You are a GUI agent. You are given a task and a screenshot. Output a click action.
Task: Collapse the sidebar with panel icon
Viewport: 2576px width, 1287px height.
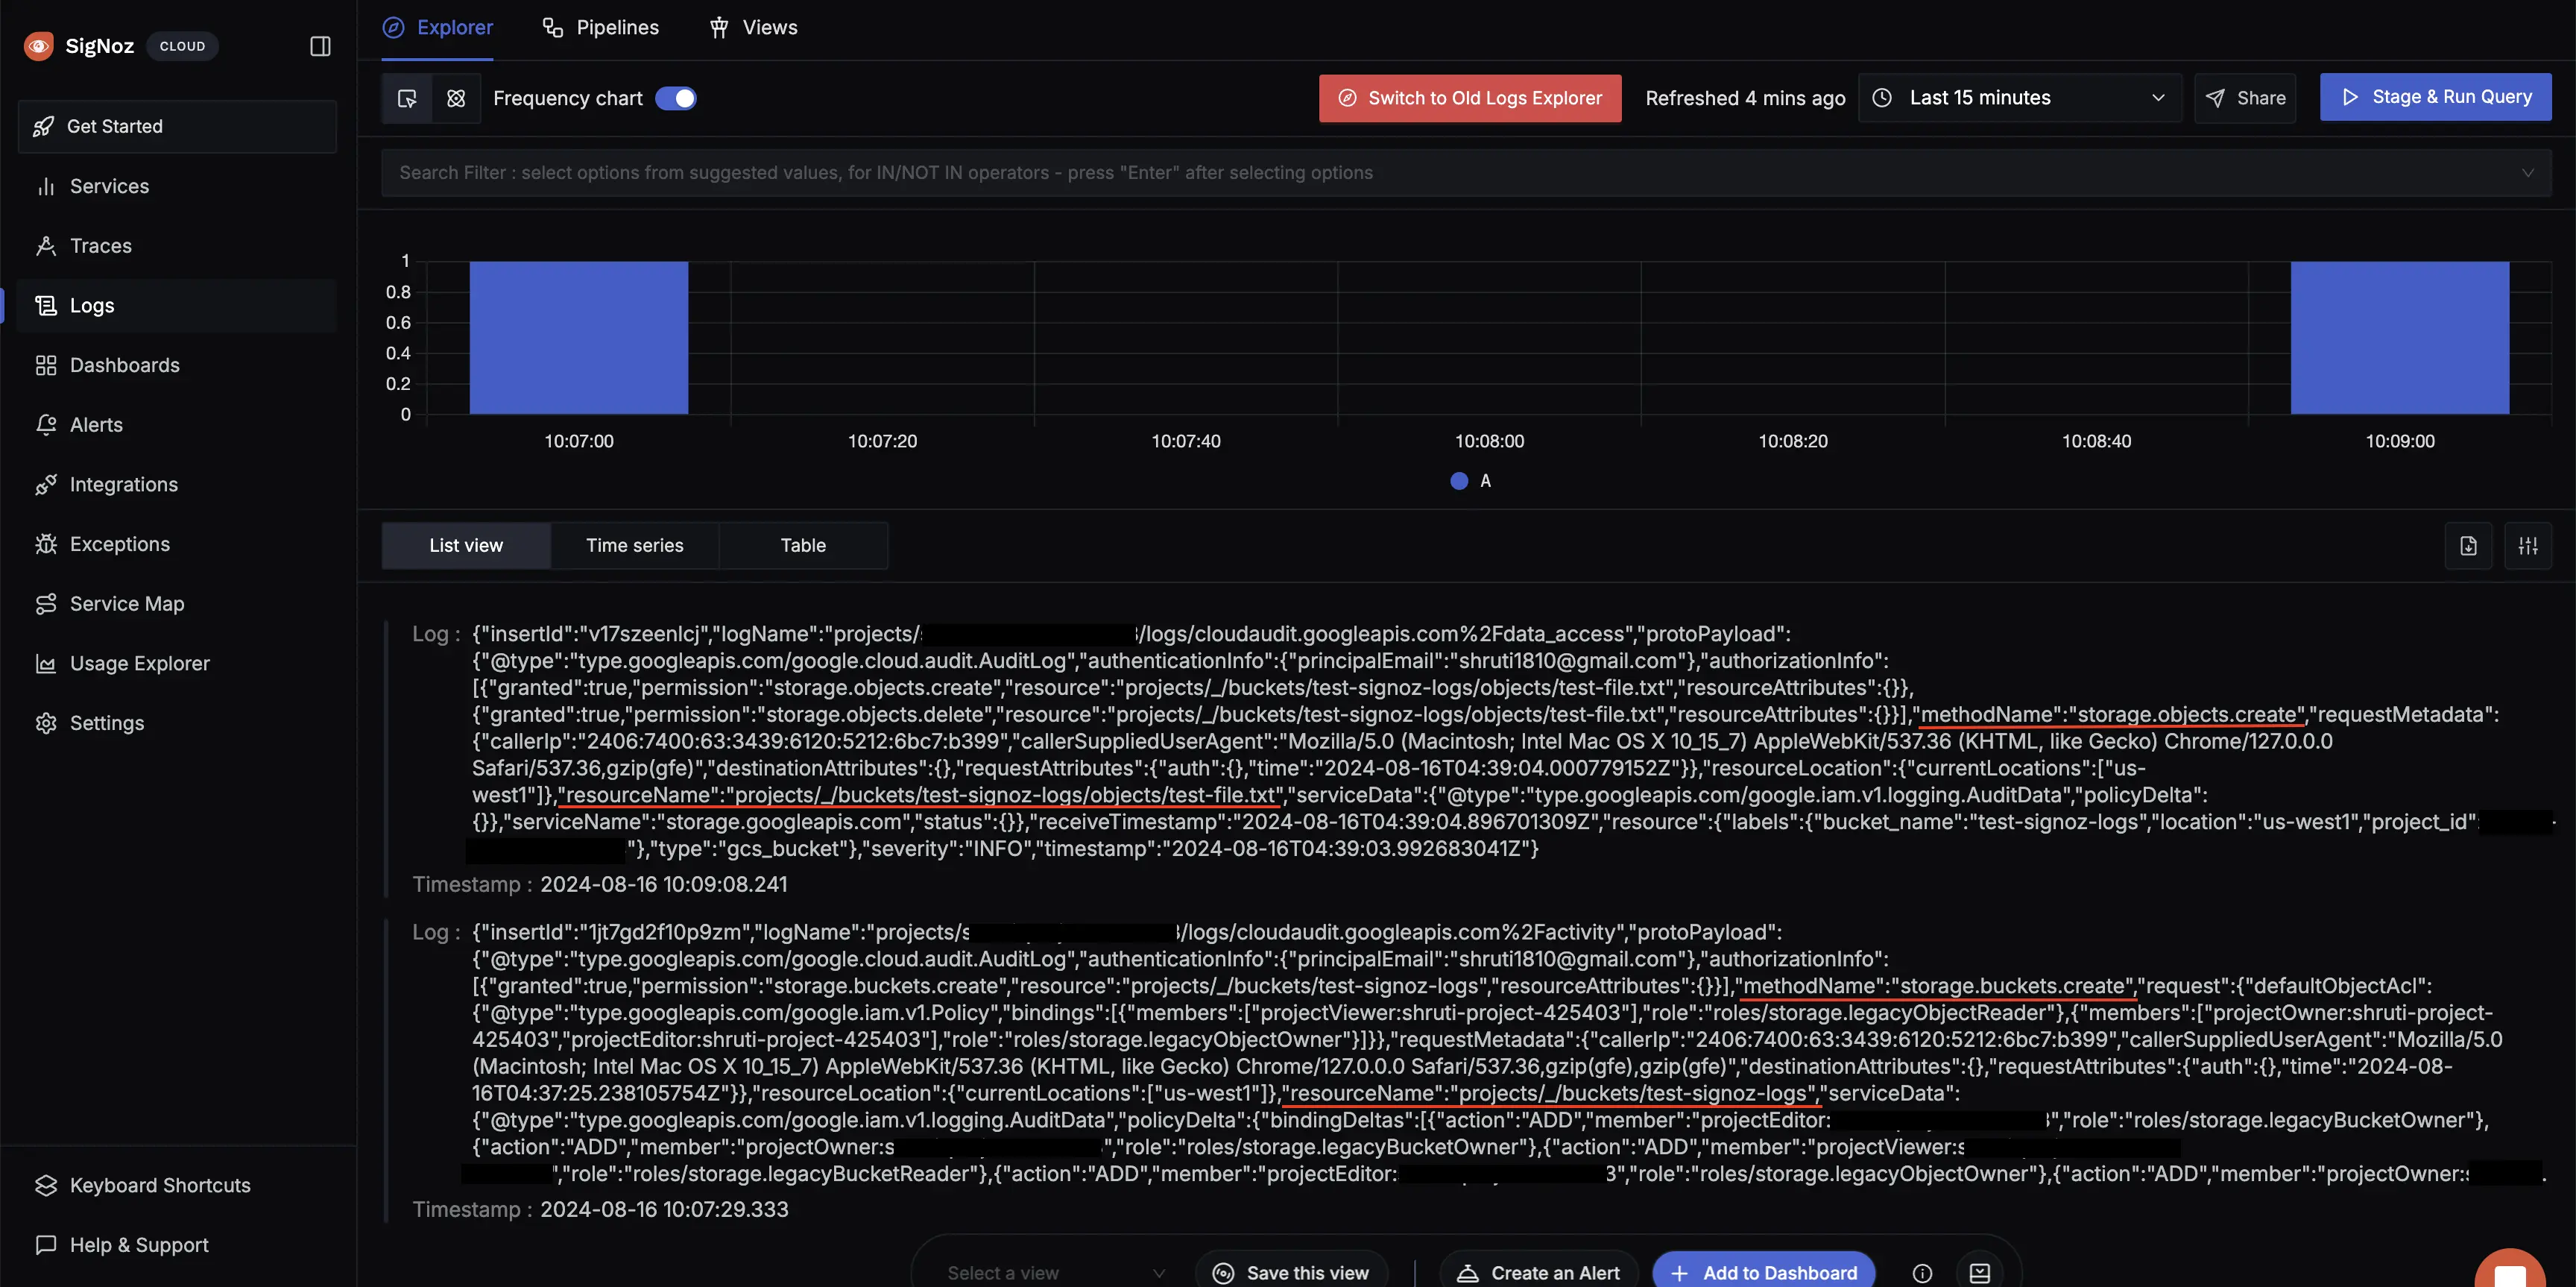320,46
